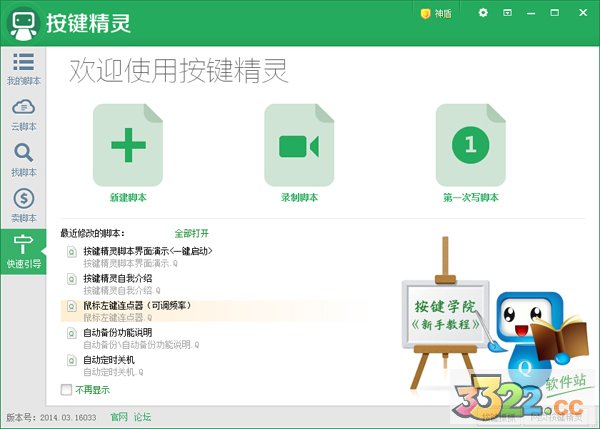The image size is (600, 429).
Task: Open script 自动备份功能说明
Action: 117,333
